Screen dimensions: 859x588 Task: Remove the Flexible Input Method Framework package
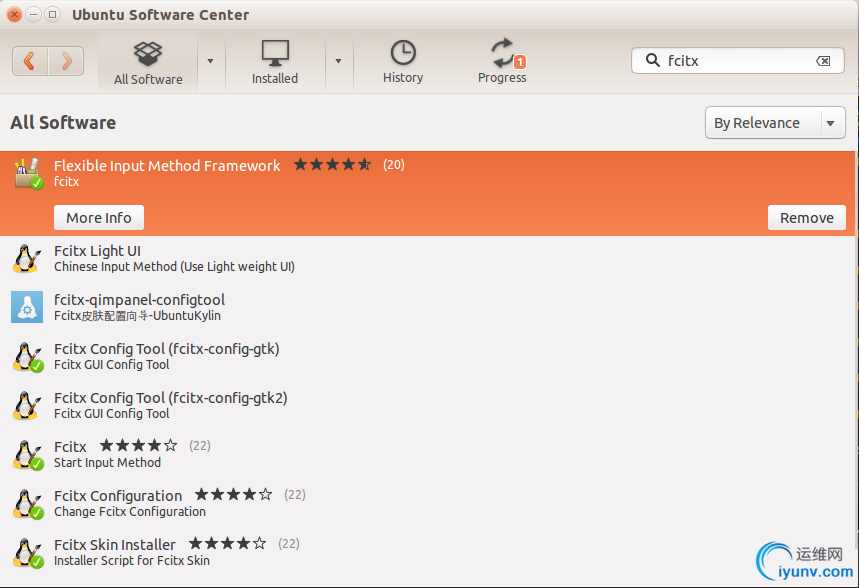pyautogui.click(x=806, y=218)
